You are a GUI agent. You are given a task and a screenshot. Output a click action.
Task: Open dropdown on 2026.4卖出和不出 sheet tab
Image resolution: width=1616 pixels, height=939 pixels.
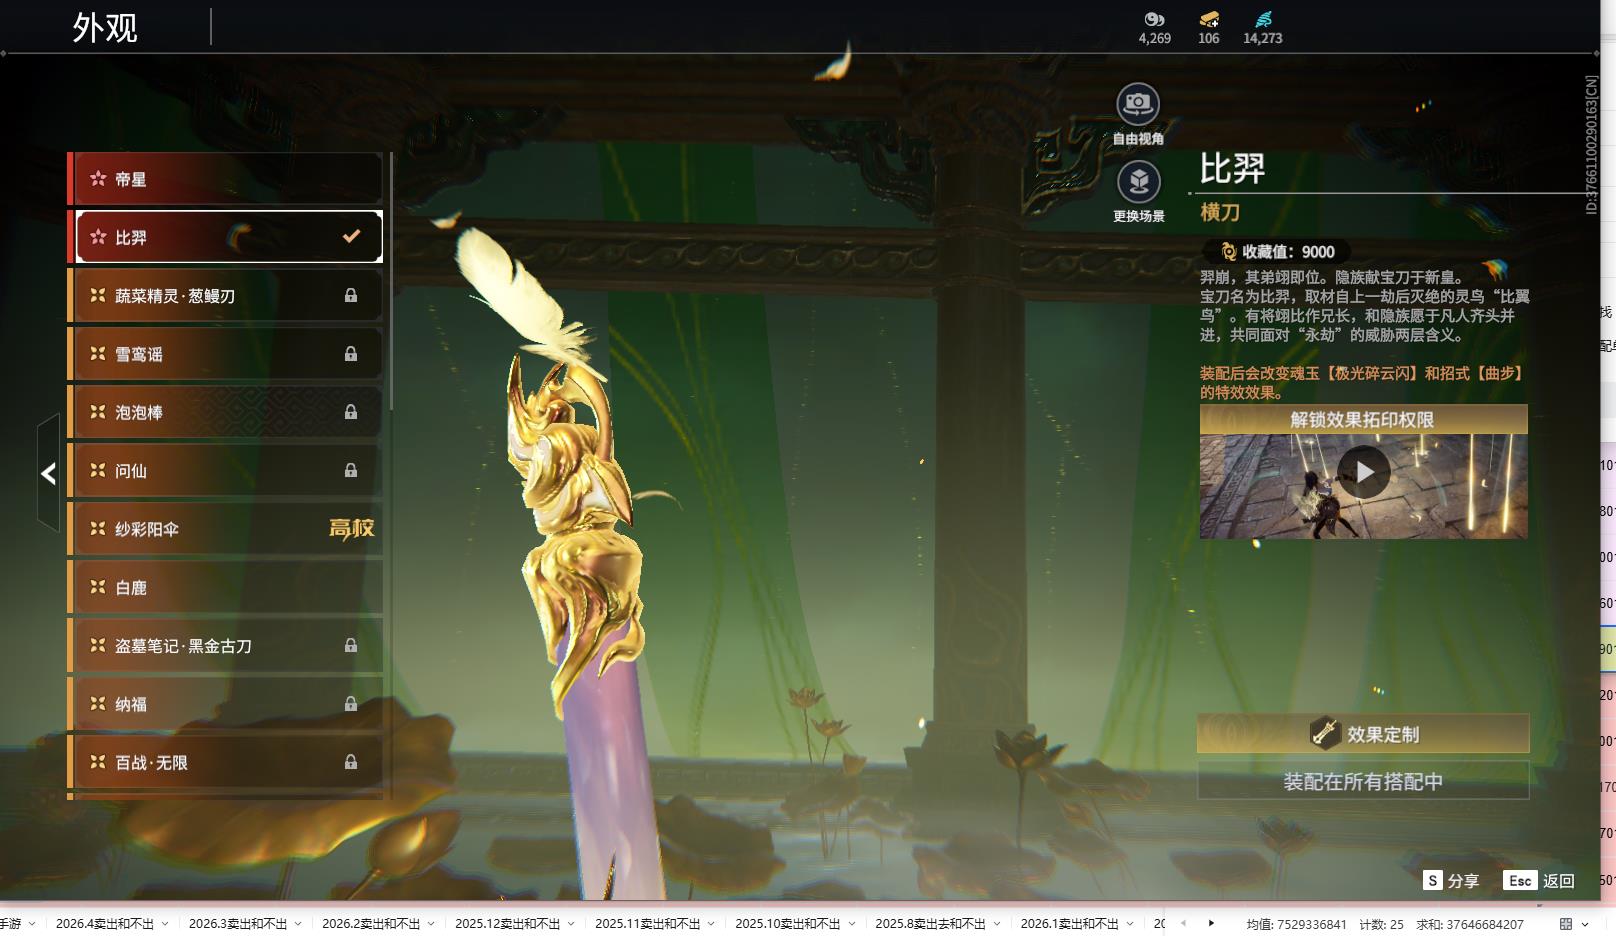[165, 923]
